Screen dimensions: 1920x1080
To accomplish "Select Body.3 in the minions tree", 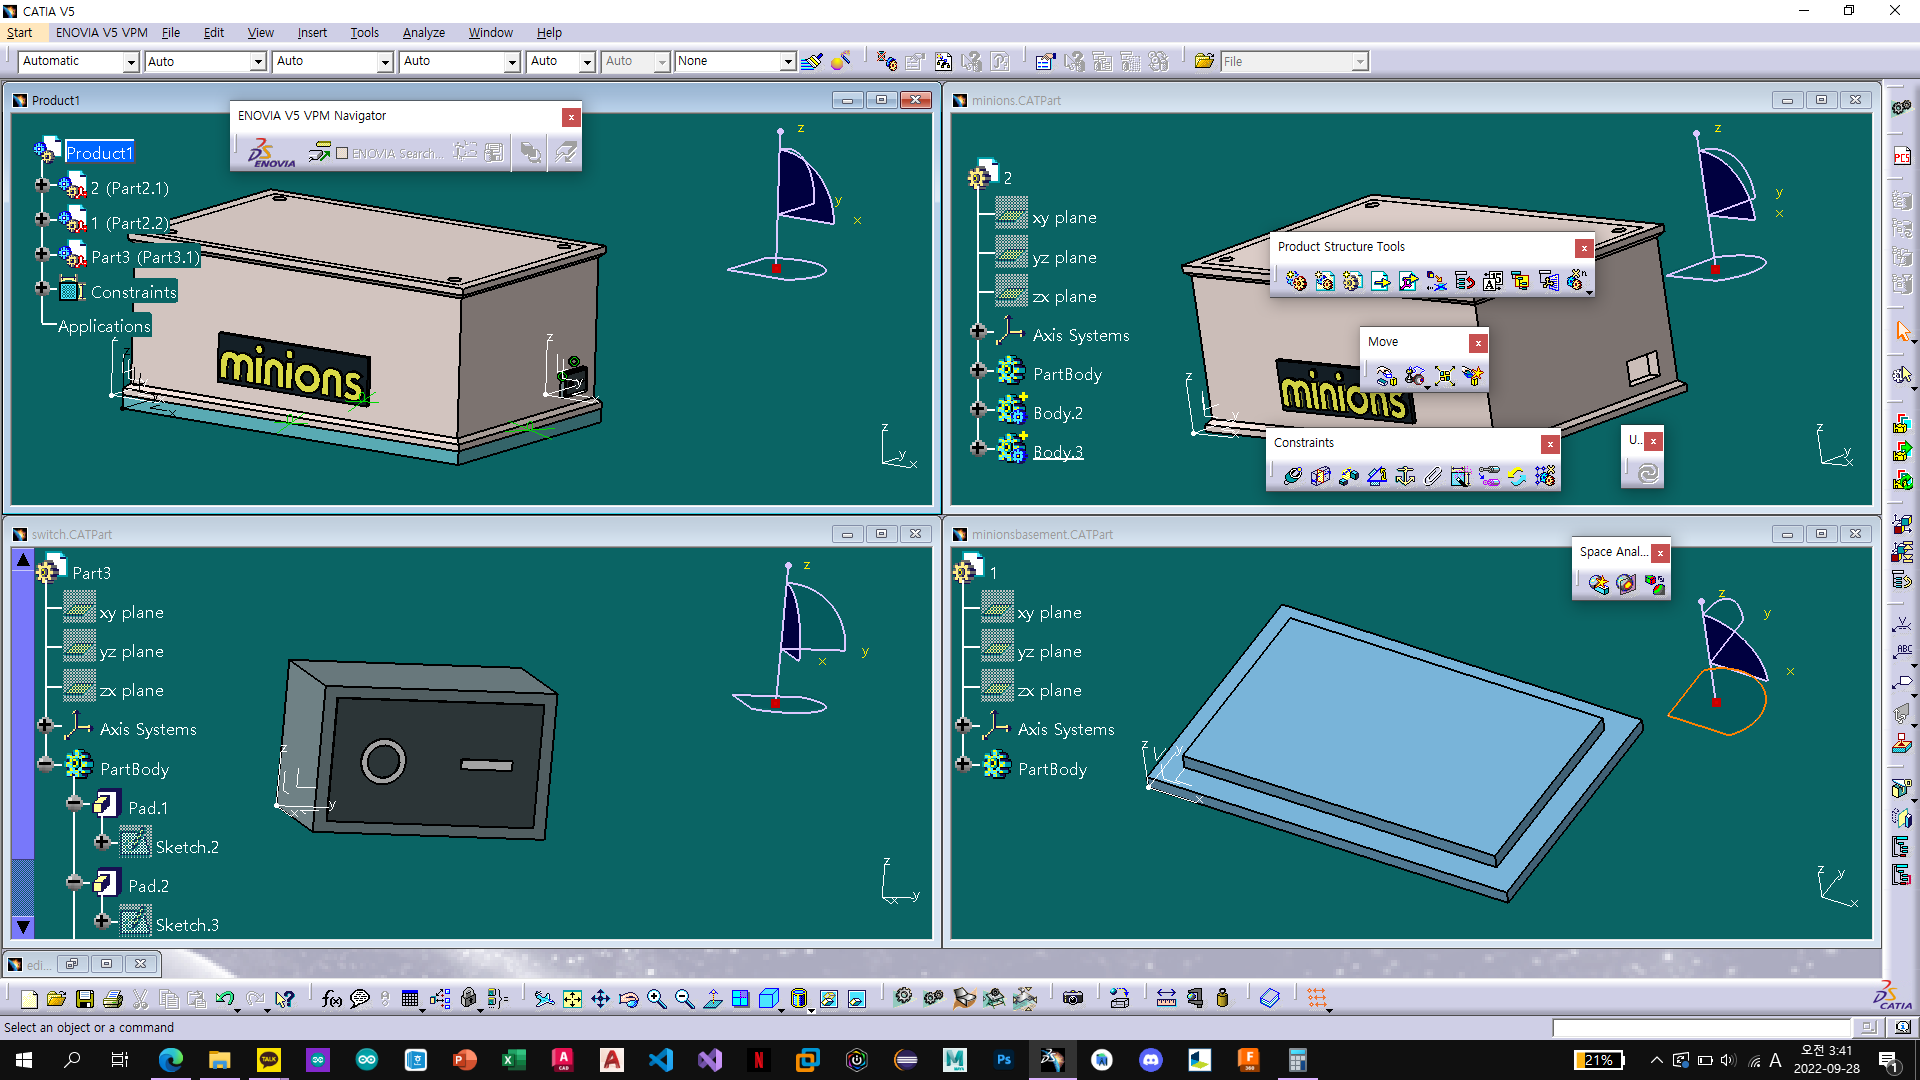I will click(x=1057, y=452).
